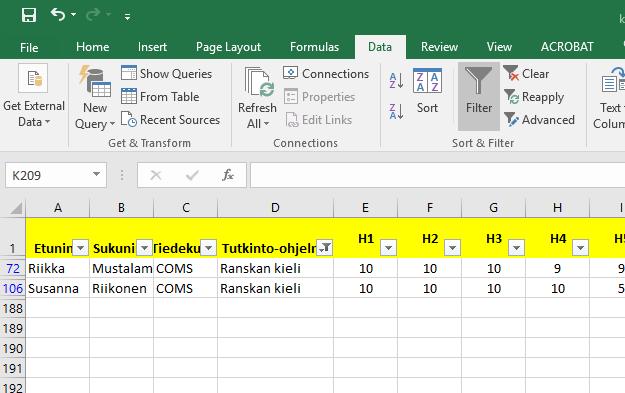Select the cell containing Mustalam

coord(122,268)
